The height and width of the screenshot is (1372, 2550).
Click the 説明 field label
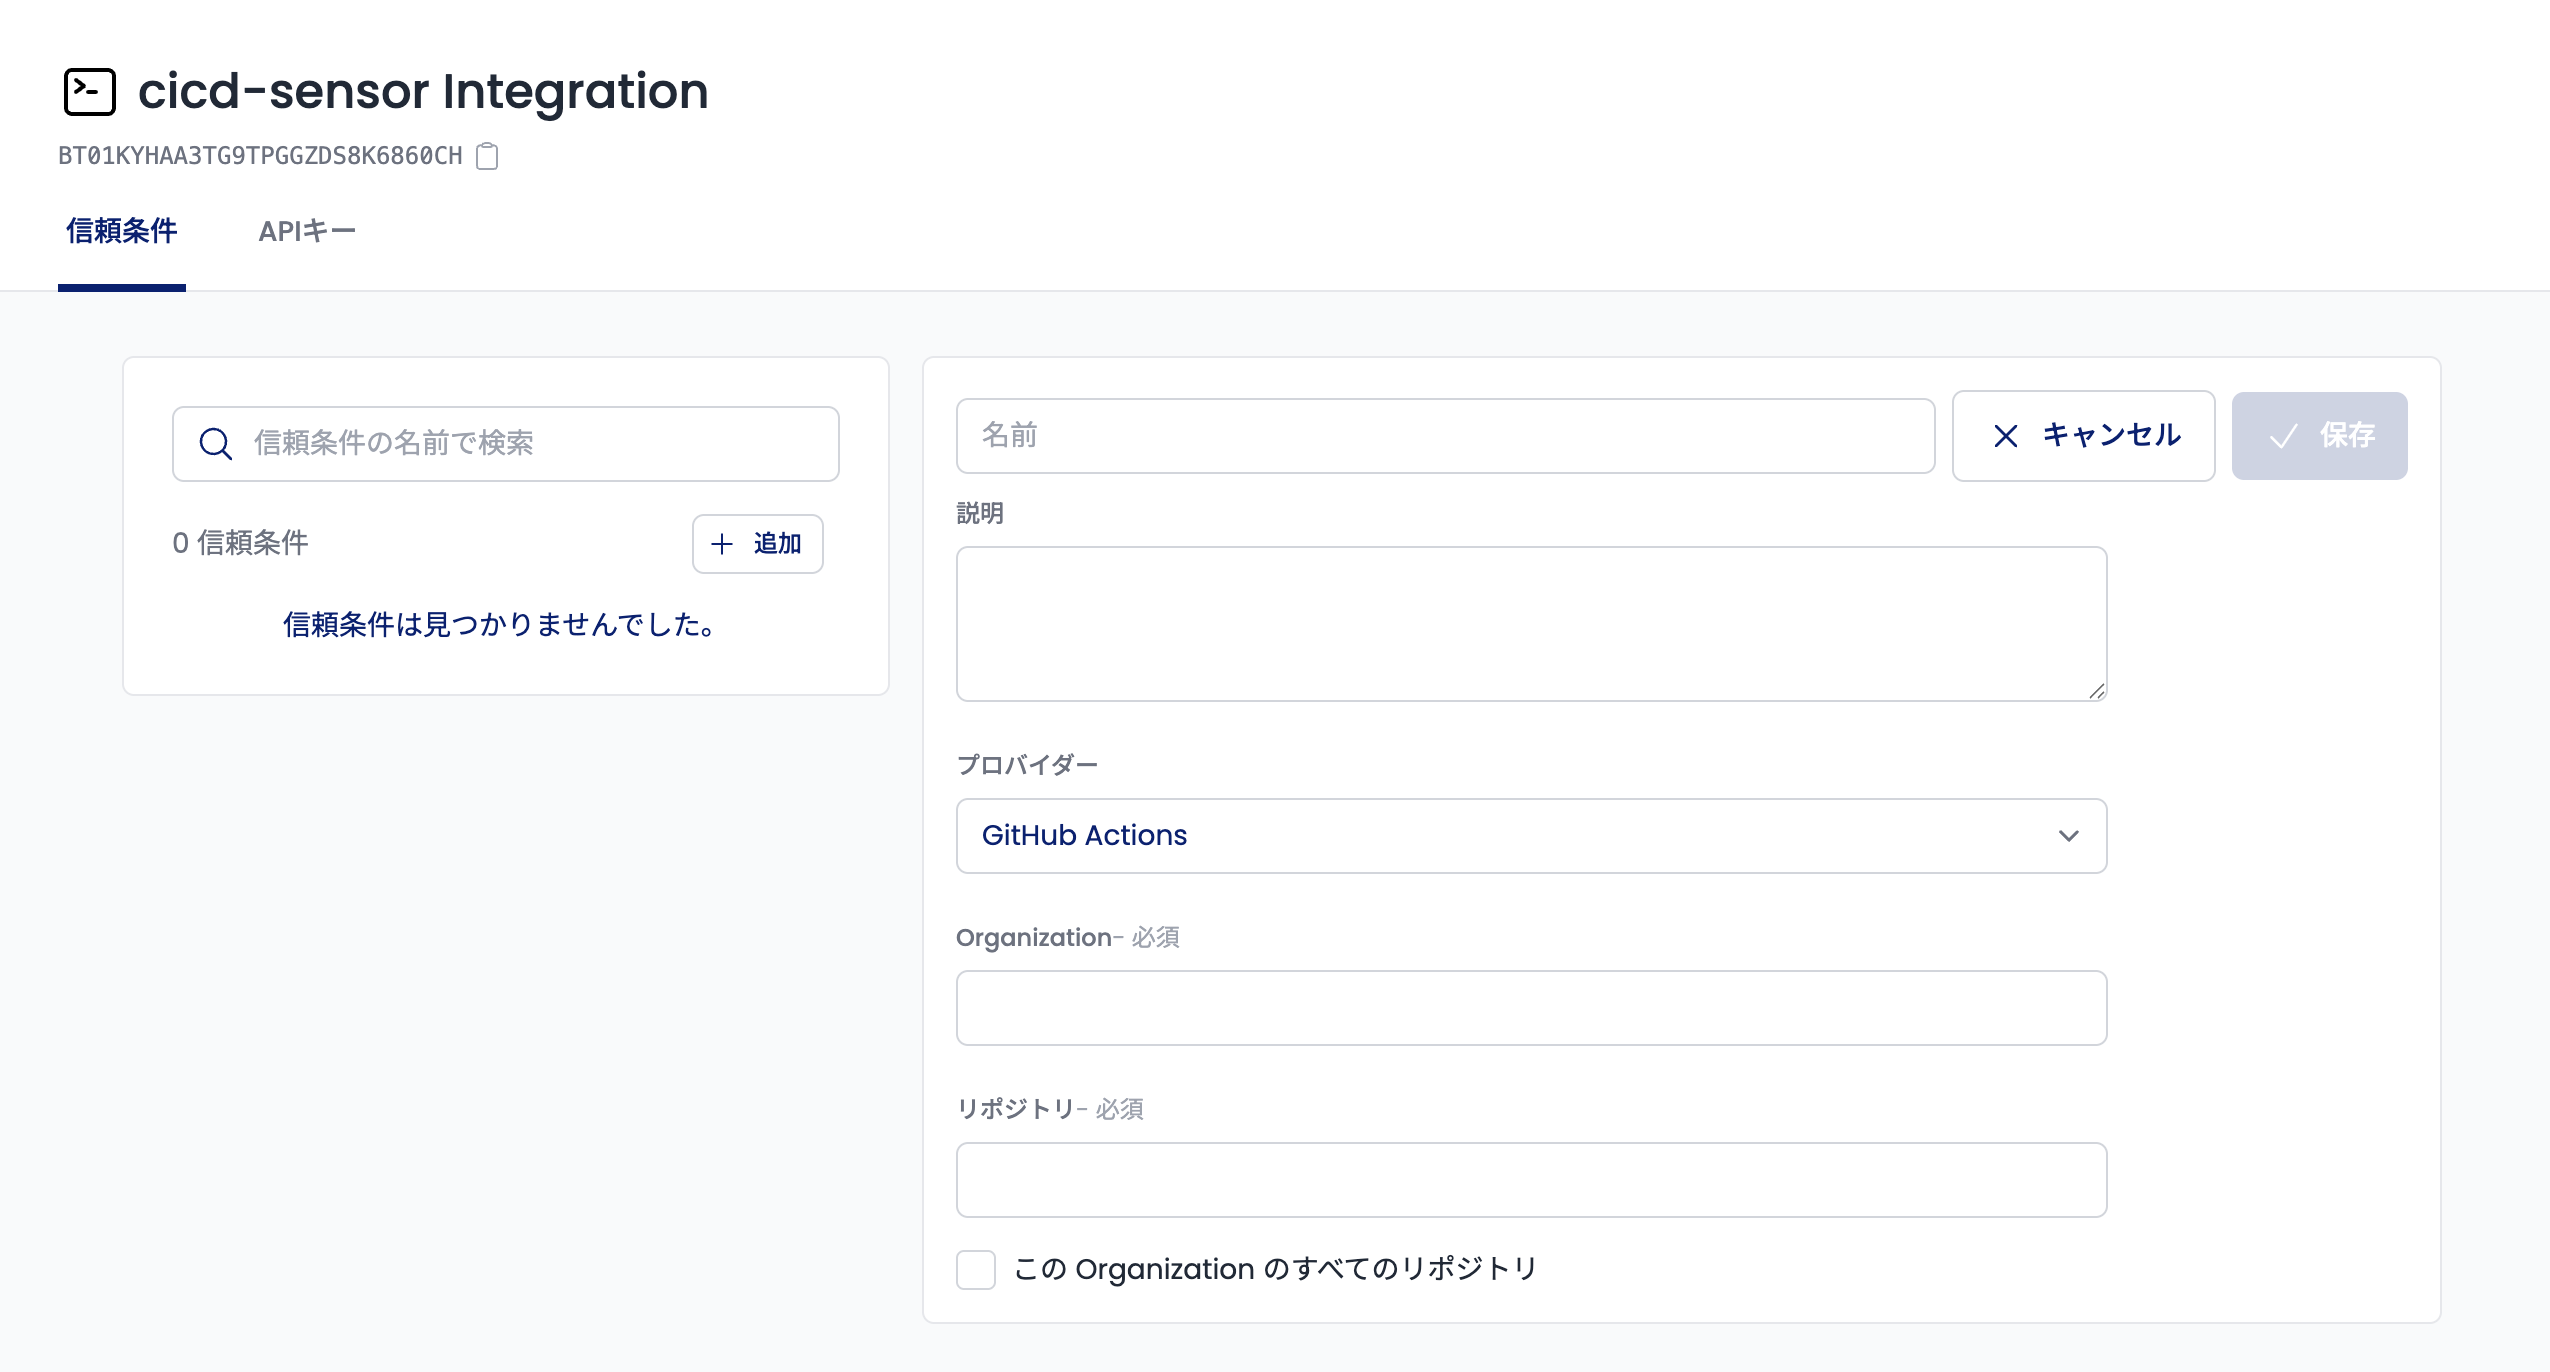click(x=980, y=513)
